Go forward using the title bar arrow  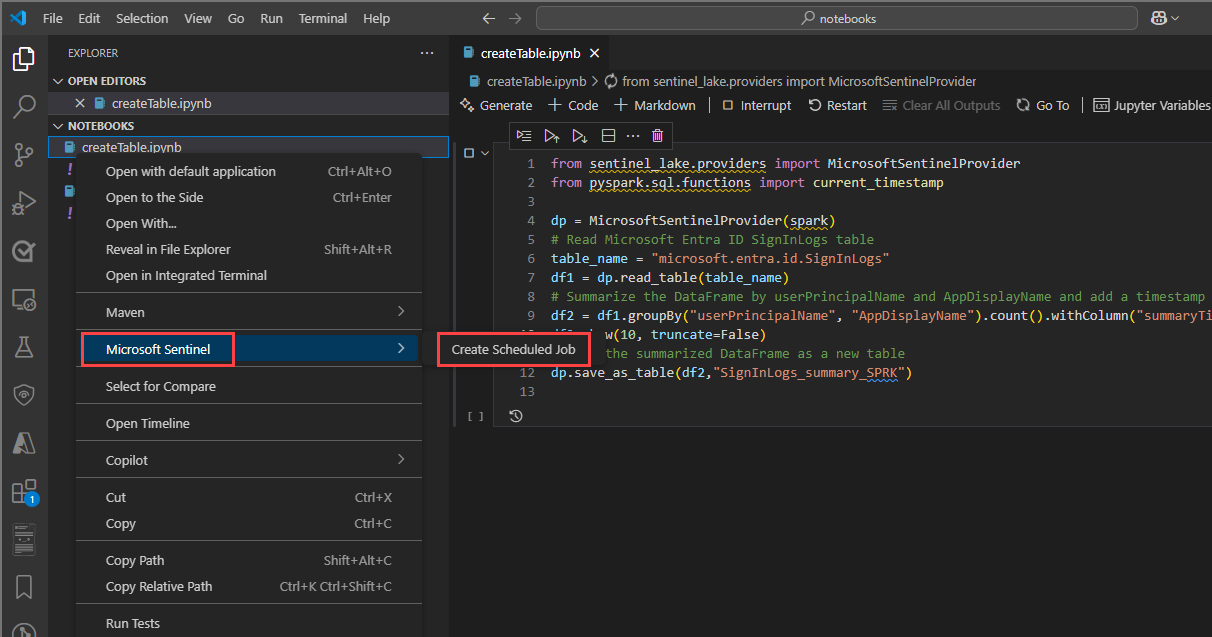[x=515, y=18]
